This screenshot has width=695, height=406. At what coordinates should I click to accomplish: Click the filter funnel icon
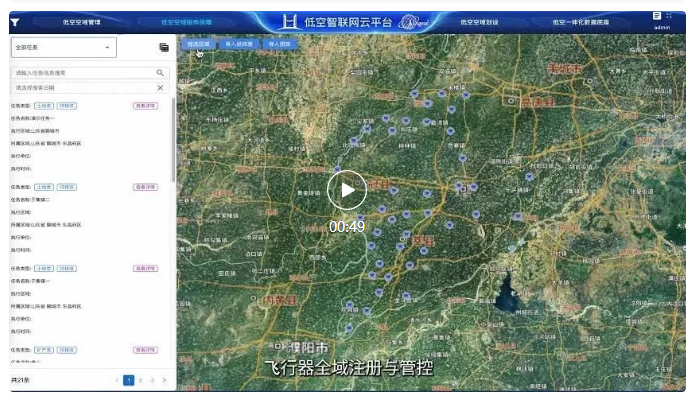[14, 21]
